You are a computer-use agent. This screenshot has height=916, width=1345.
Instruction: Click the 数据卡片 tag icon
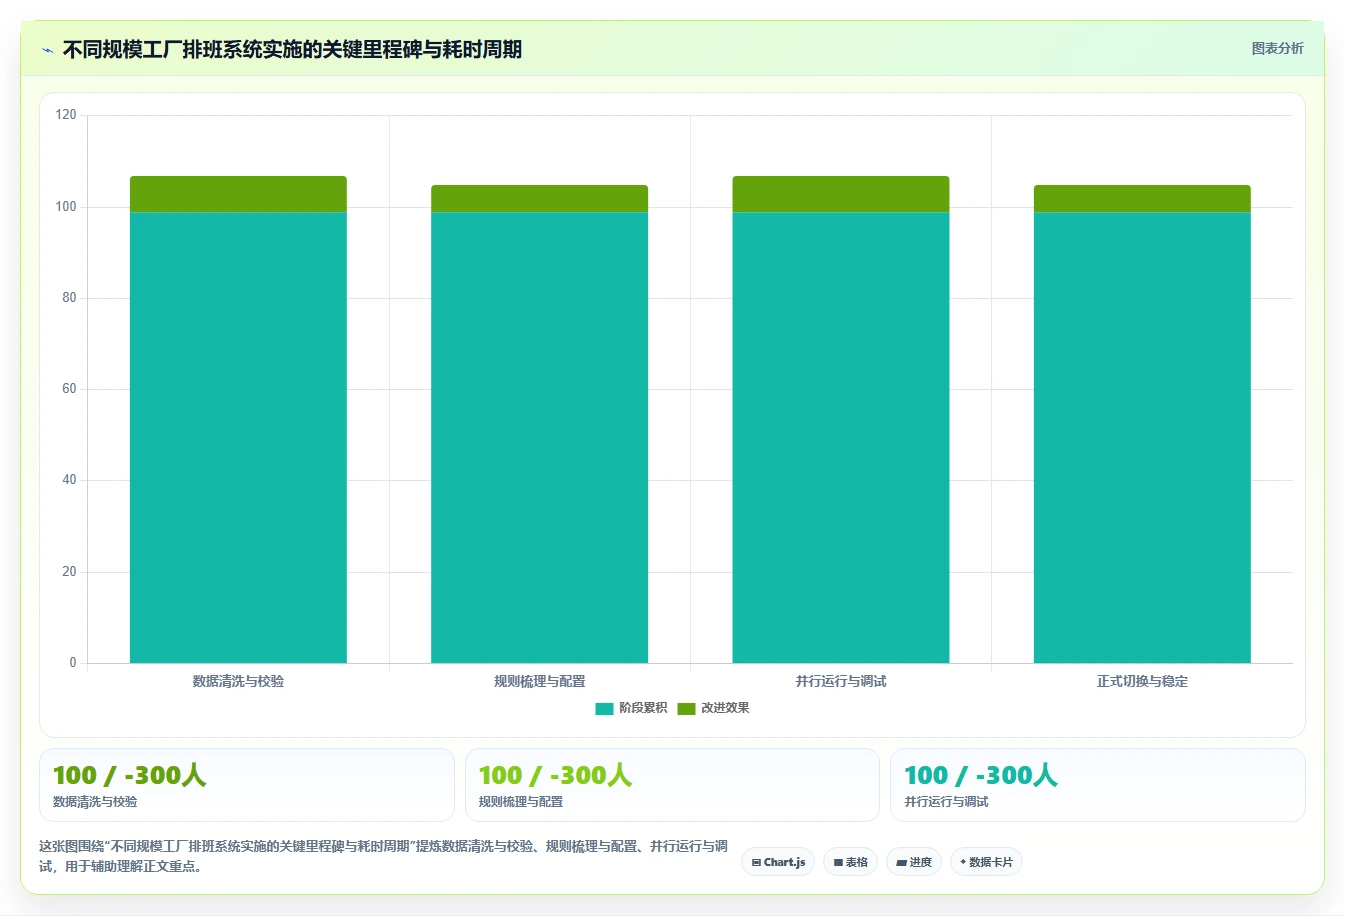963,862
